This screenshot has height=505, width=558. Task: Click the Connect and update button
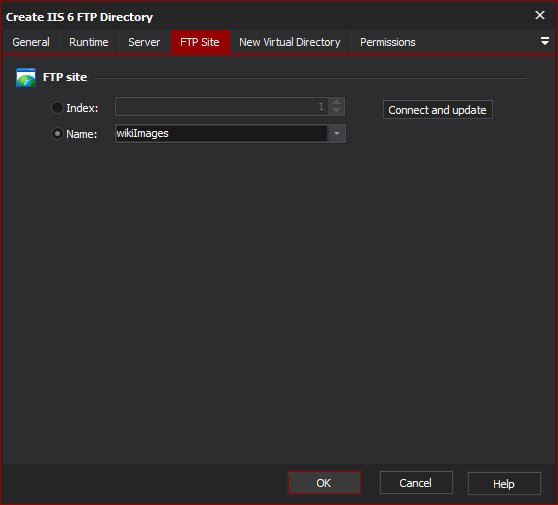[x=437, y=110]
